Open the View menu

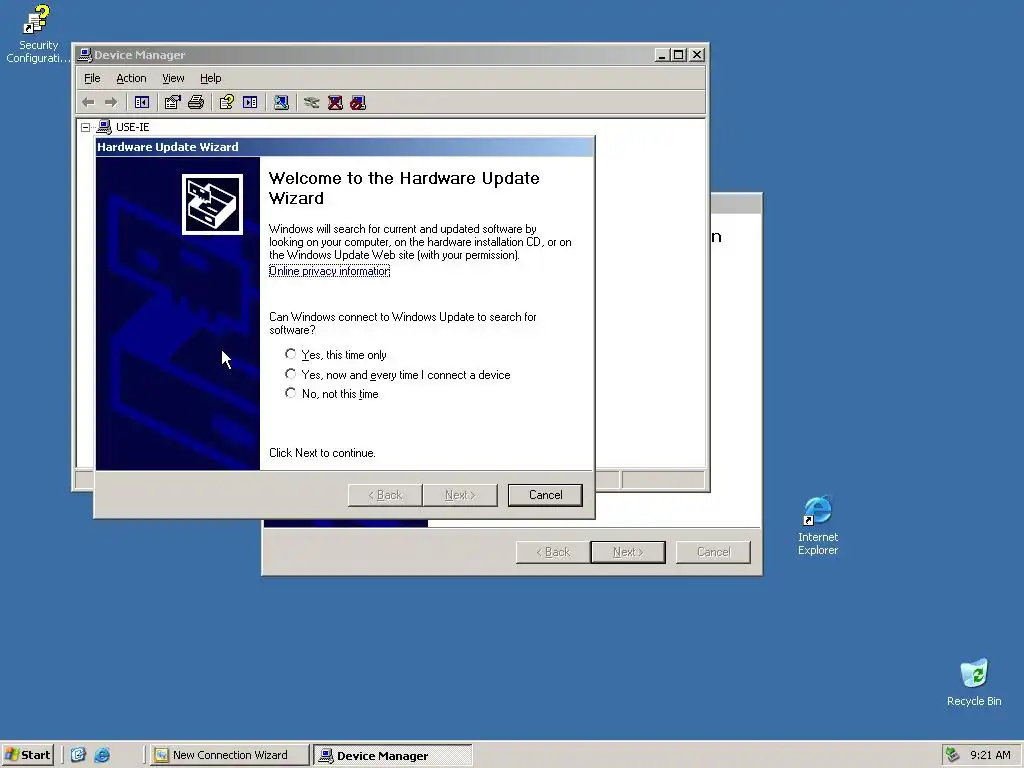point(173,78)
